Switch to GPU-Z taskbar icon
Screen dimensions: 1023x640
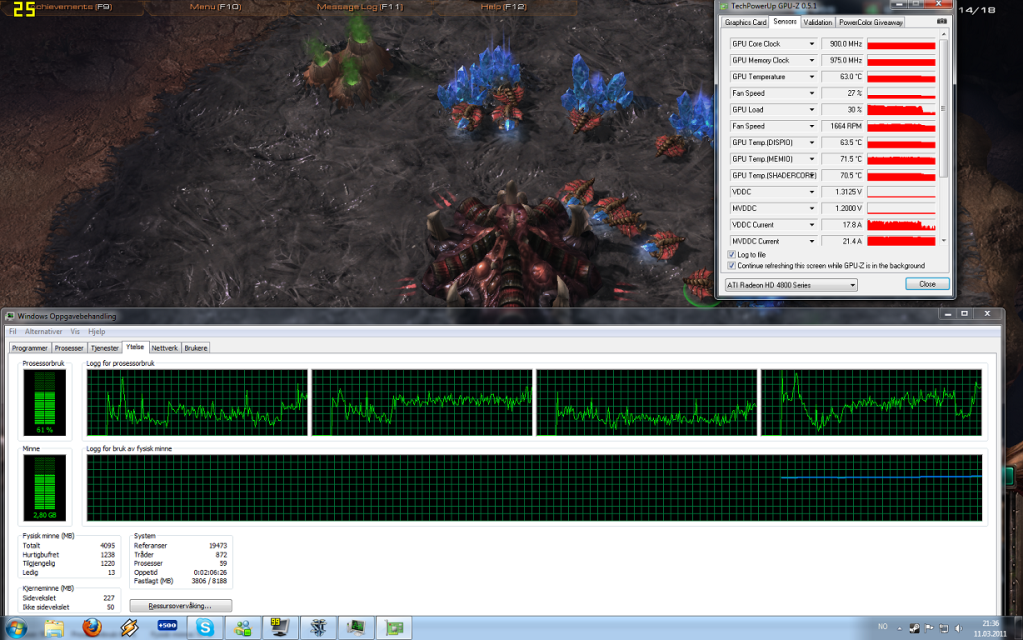(x=393, y=628)
